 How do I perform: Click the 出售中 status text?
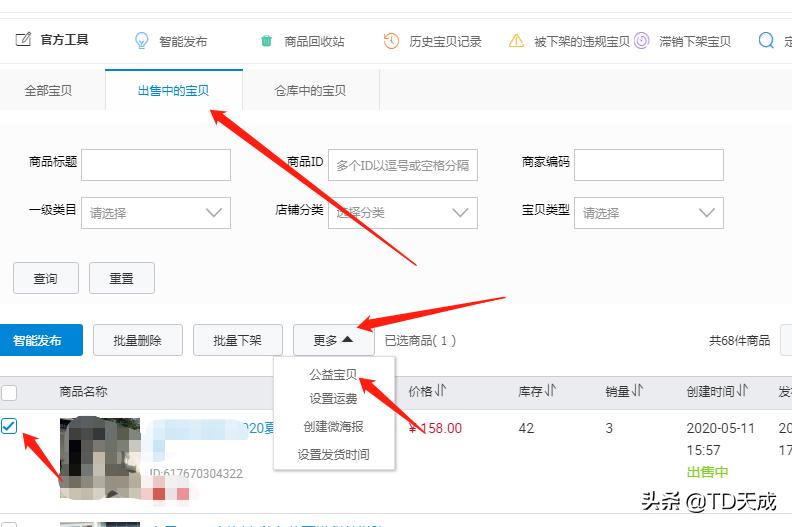tap(707, 472)
